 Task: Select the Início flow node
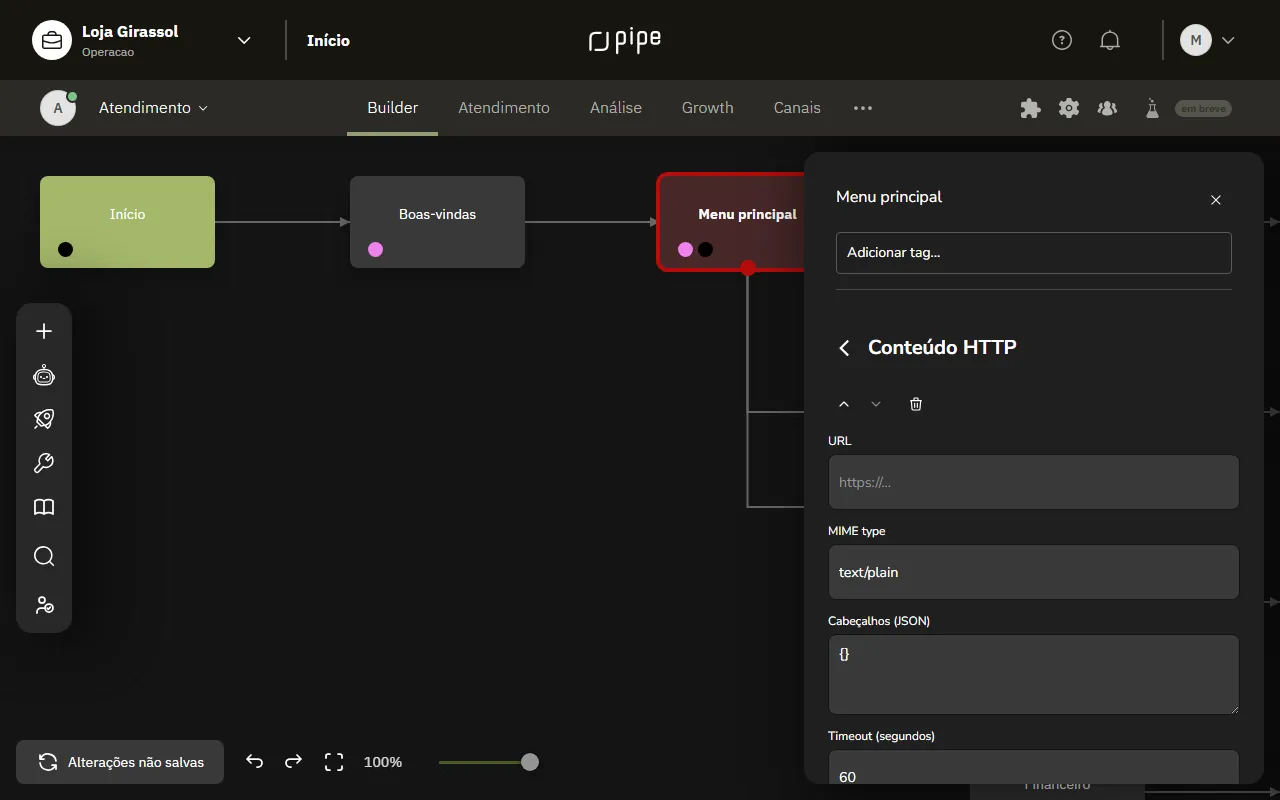128,222
